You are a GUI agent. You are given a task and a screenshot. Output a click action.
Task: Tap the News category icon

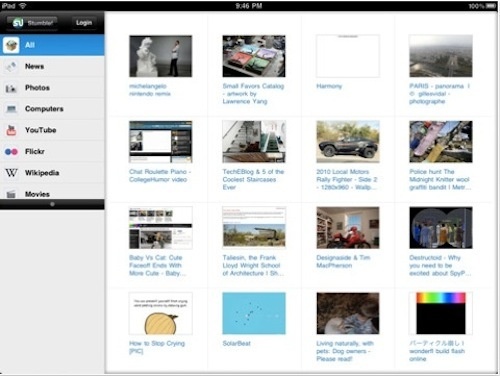point(11,66)
